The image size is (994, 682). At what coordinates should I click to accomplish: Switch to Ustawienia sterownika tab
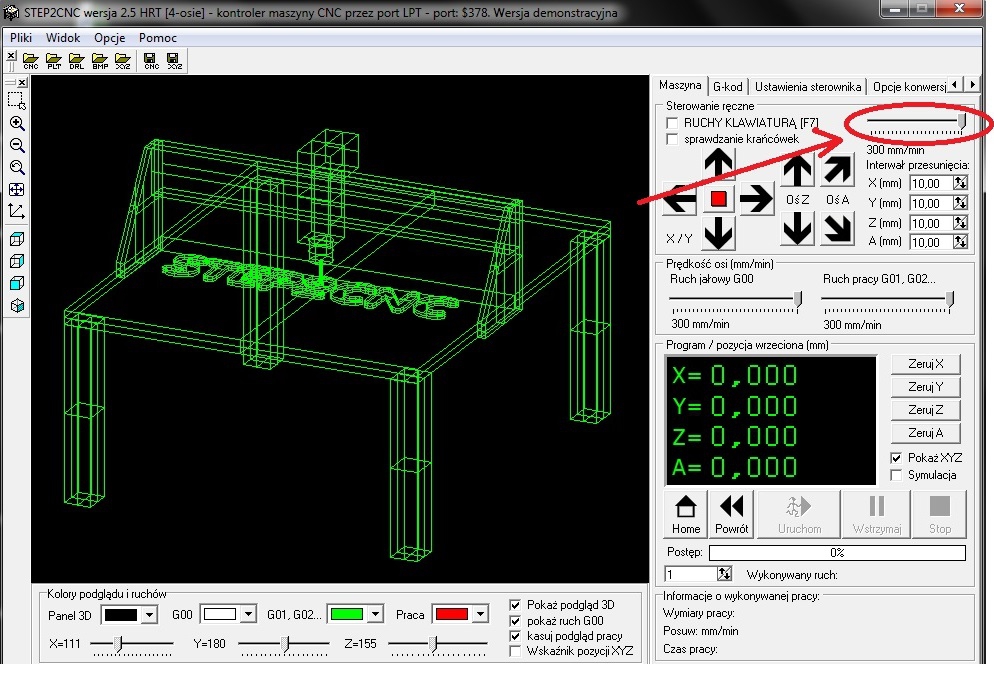(x=808, y=87)
